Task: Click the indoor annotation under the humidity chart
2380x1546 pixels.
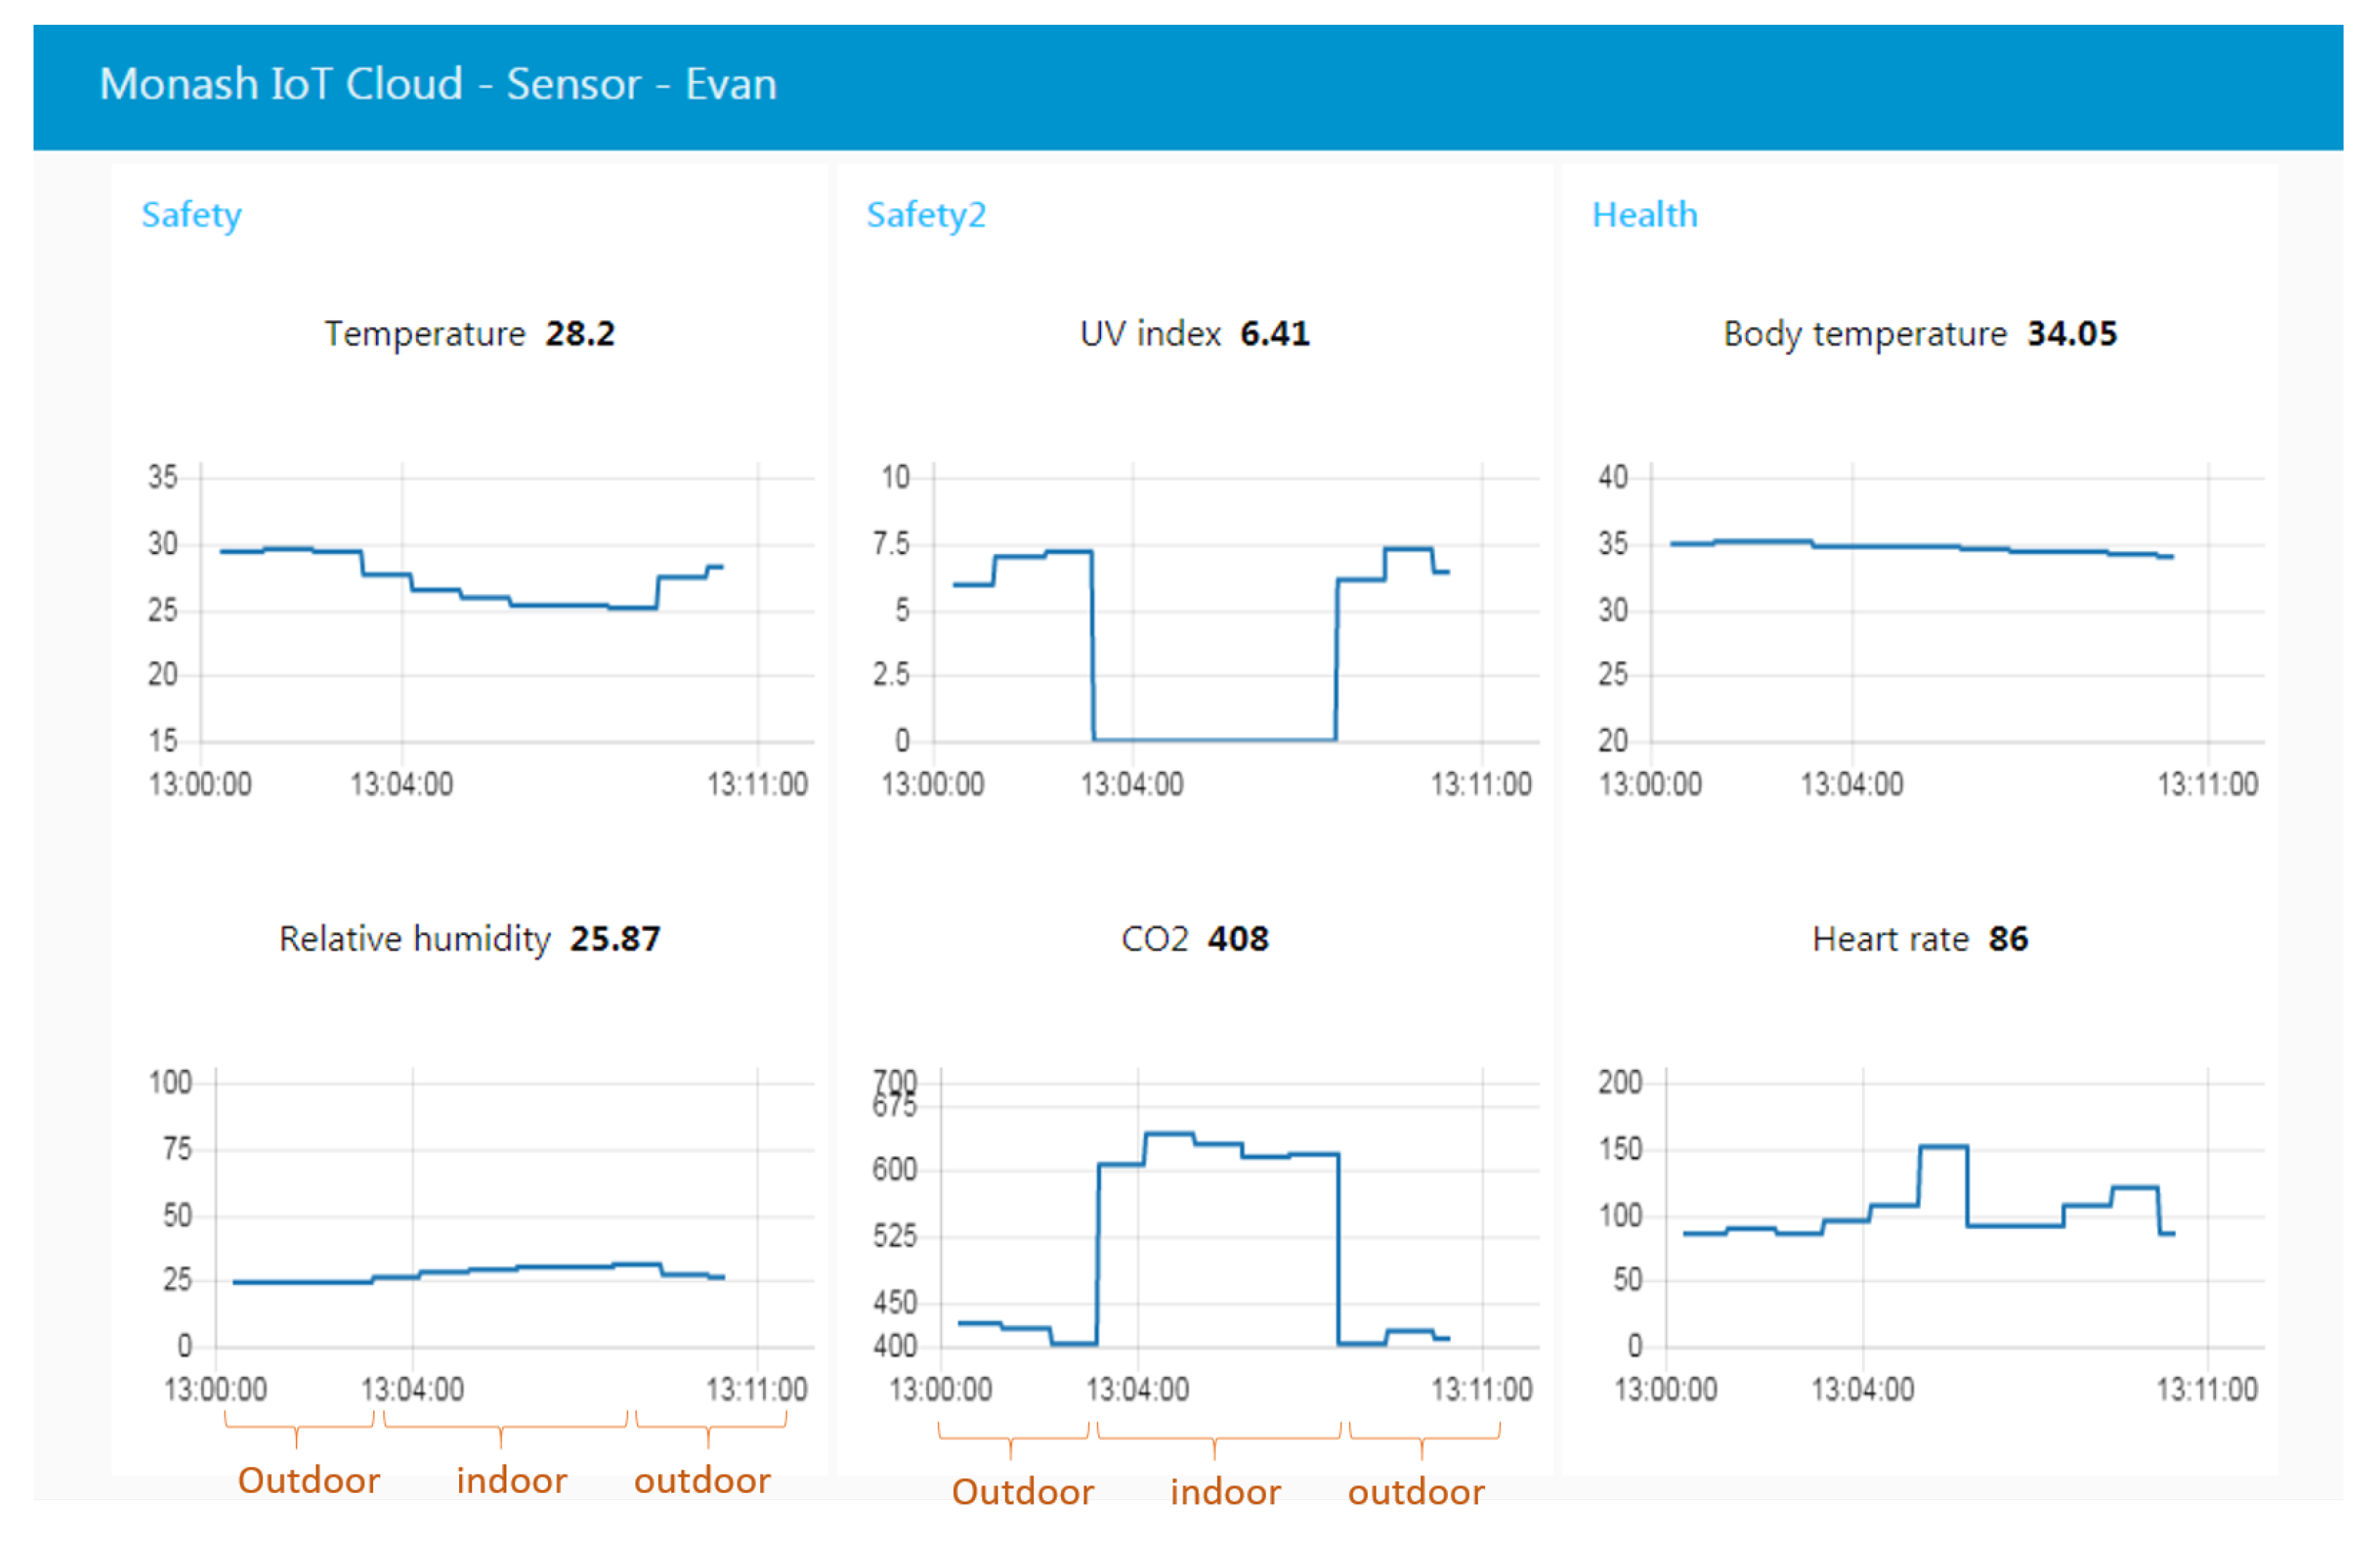Action: pyautogui.click(x=511, y=1480)
